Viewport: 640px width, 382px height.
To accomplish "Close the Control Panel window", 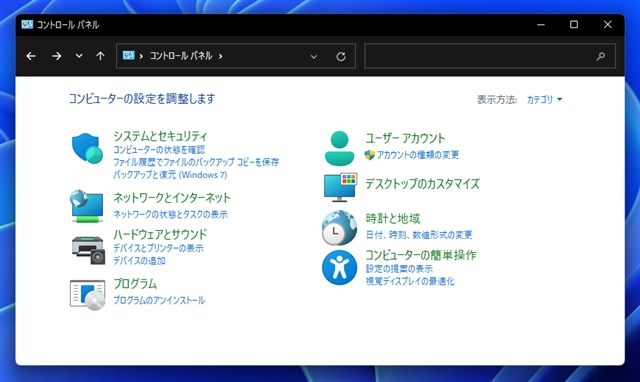I will (x=608, y=24).
